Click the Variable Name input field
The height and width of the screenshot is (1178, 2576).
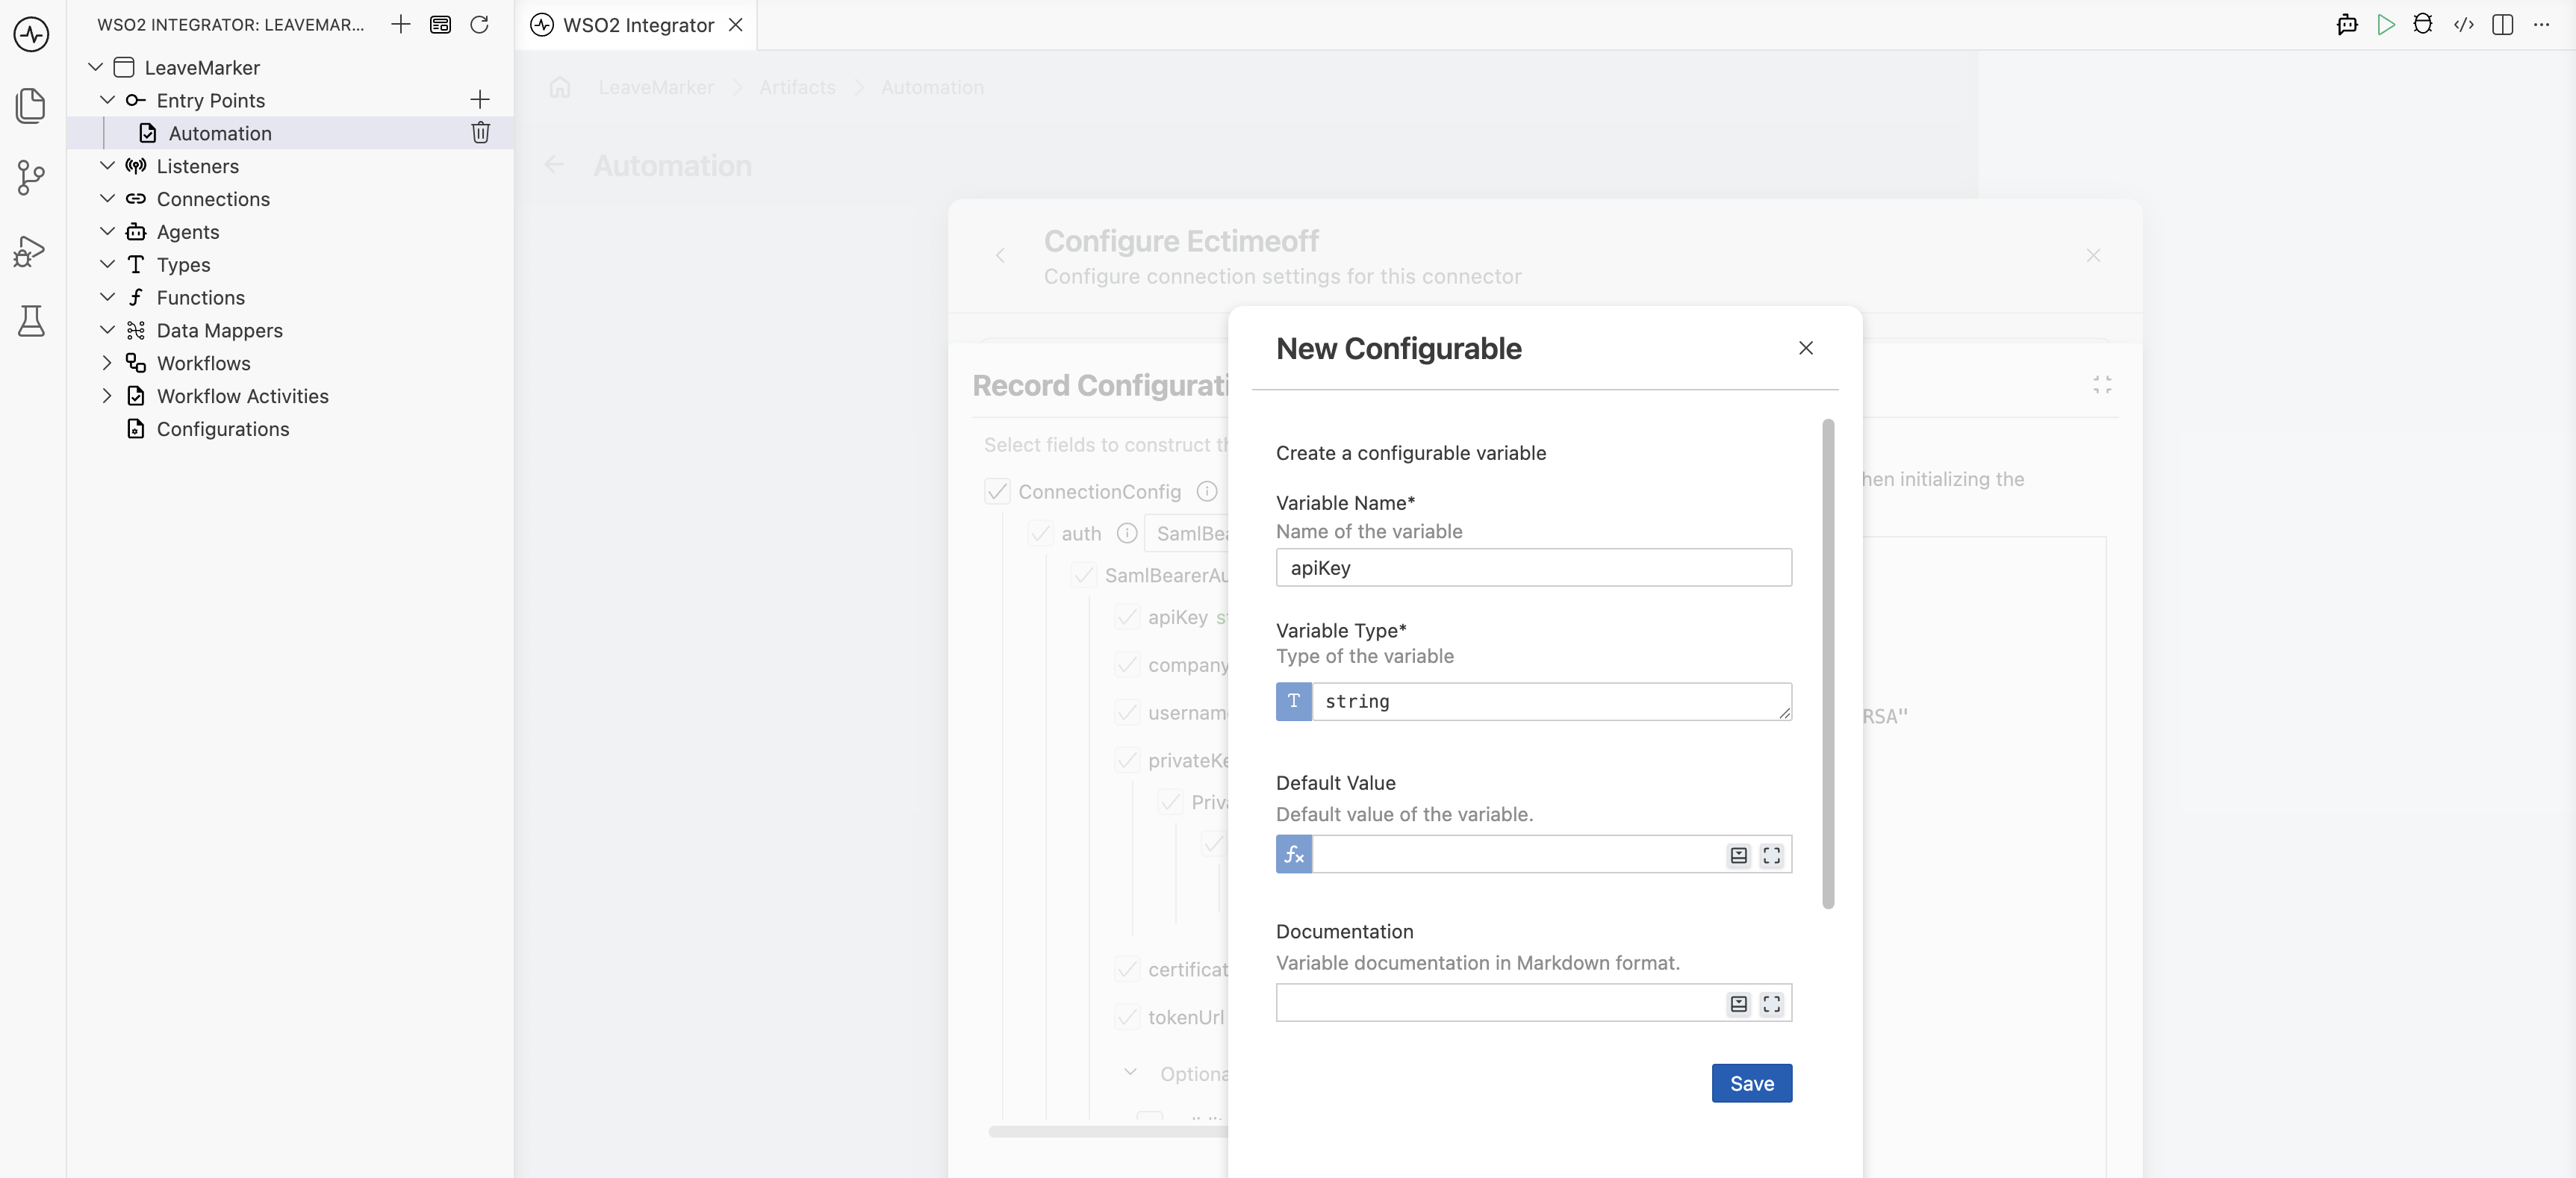point(1533,567)
